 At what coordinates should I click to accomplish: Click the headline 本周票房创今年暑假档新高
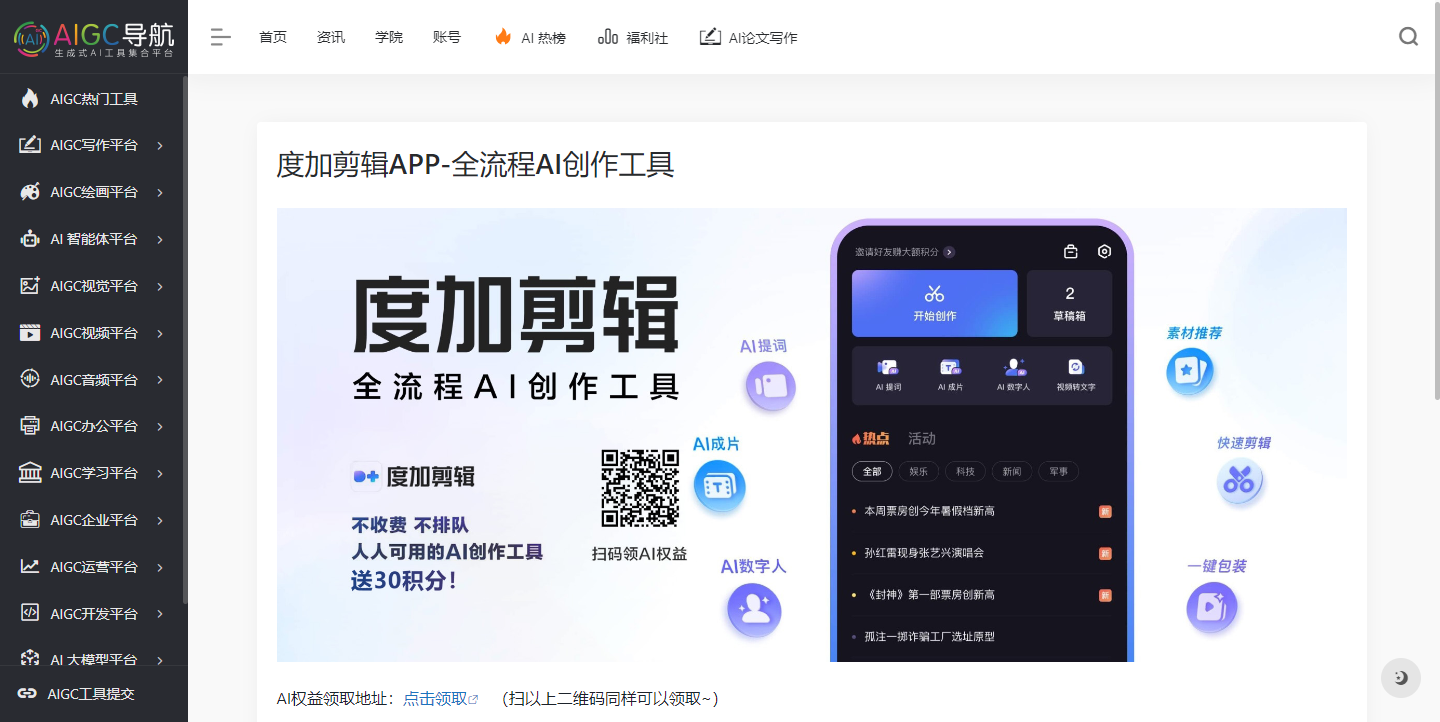[x=930, y=511]
